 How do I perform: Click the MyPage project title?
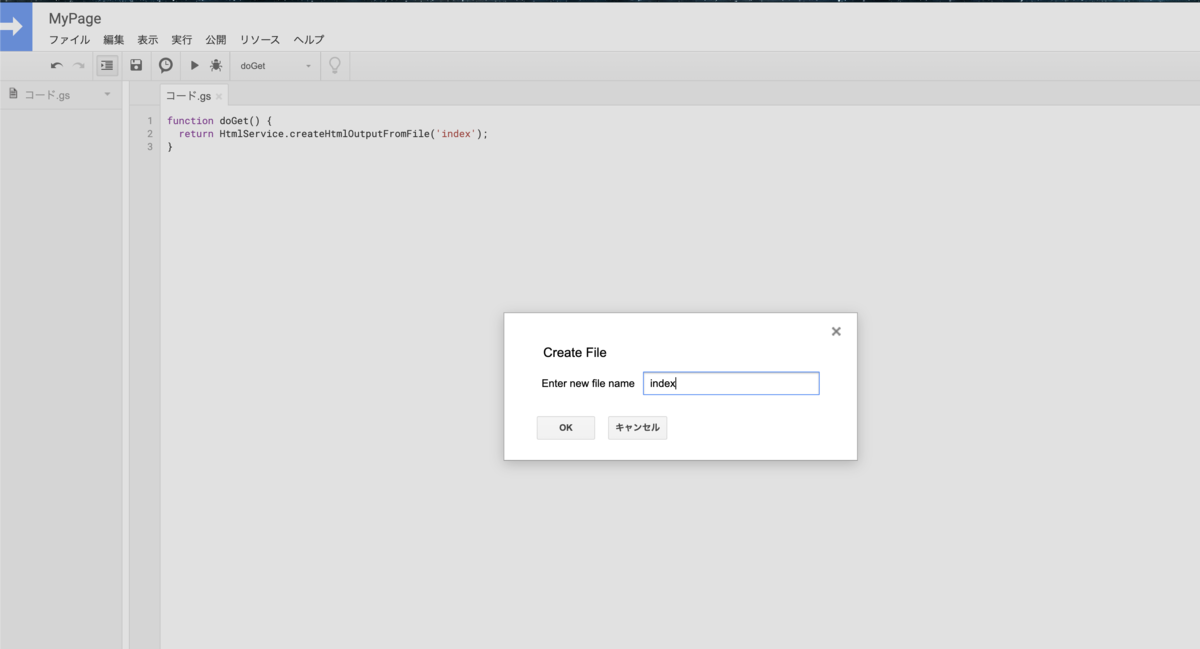click(75, 18)
